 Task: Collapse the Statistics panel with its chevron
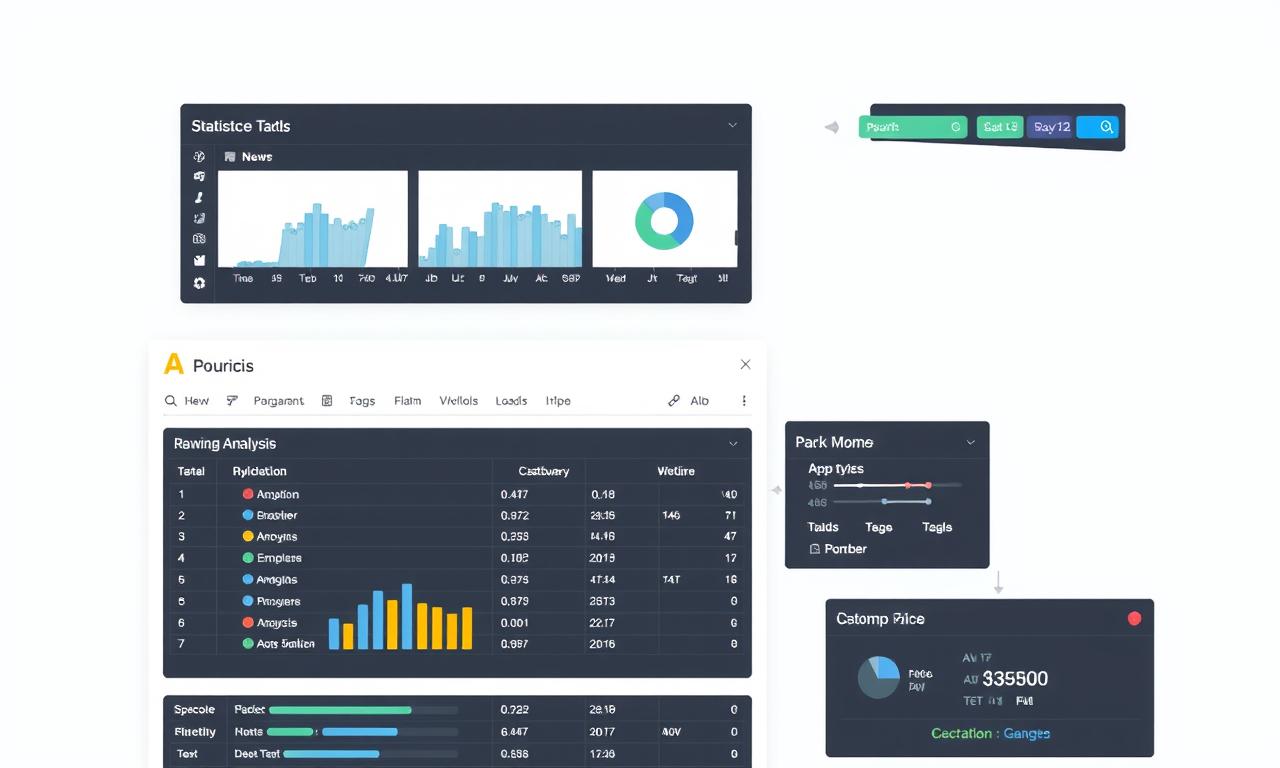coord(732,126)
